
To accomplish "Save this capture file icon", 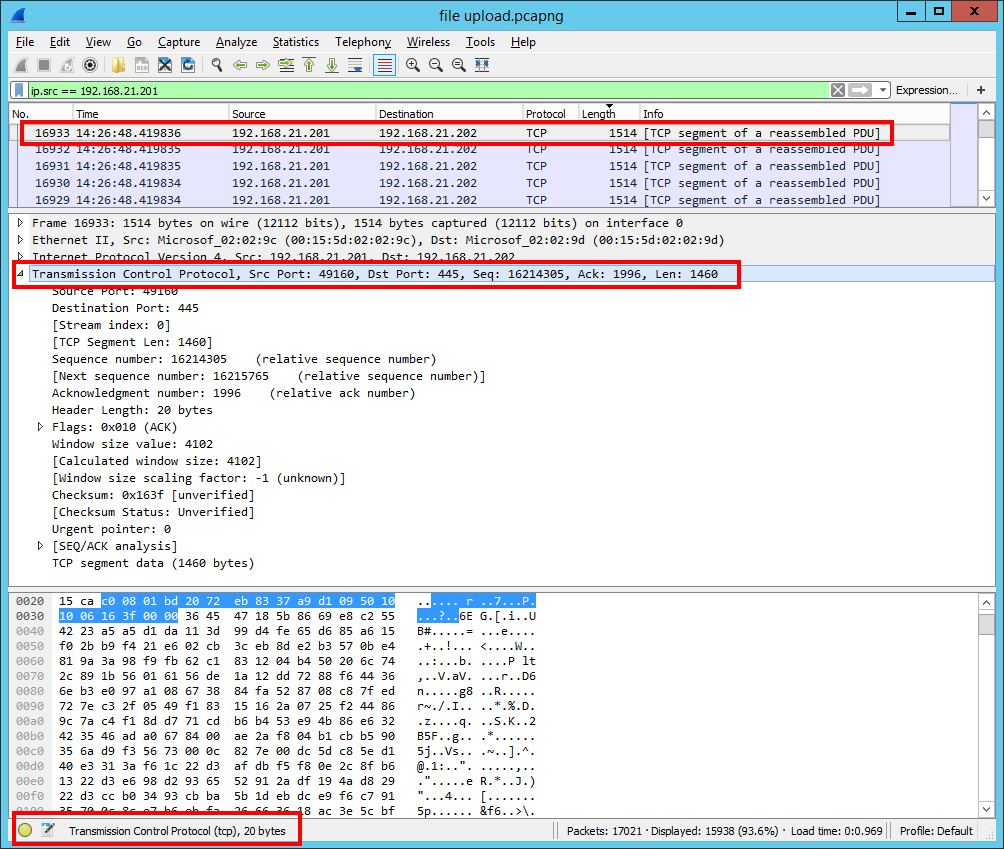I will click(142, 65).
